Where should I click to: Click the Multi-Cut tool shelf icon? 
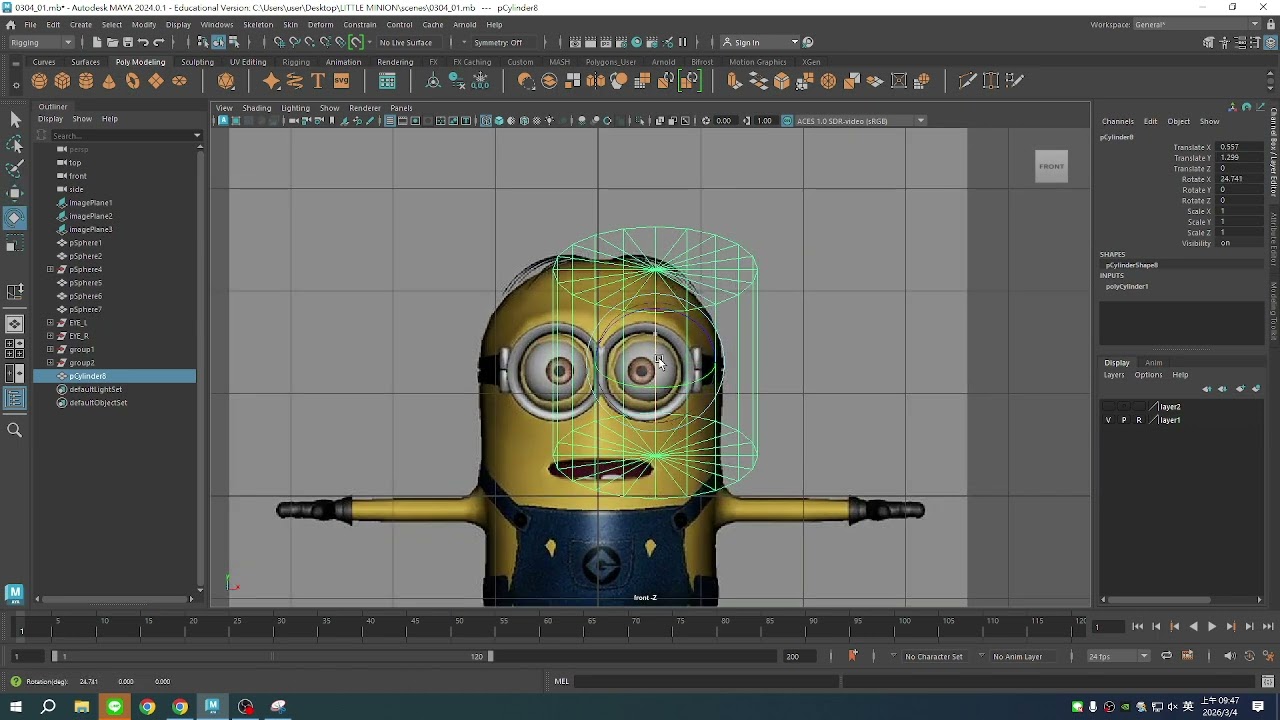point(967,81)
